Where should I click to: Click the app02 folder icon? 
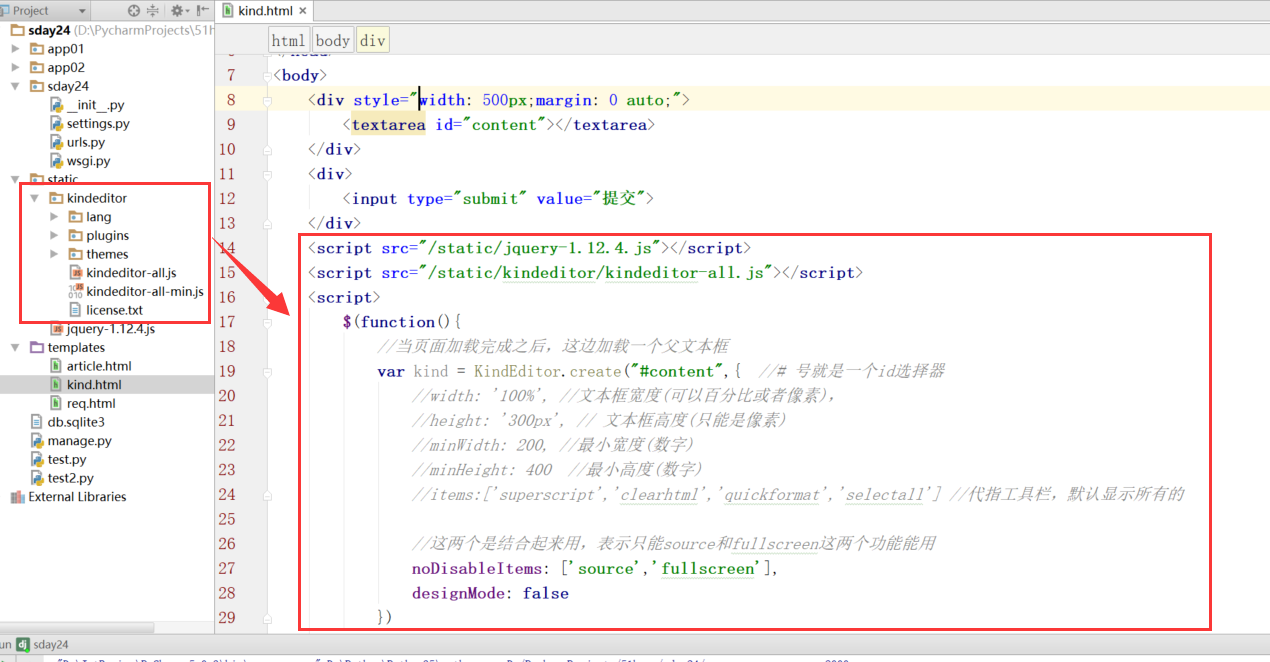pos(37,68)
